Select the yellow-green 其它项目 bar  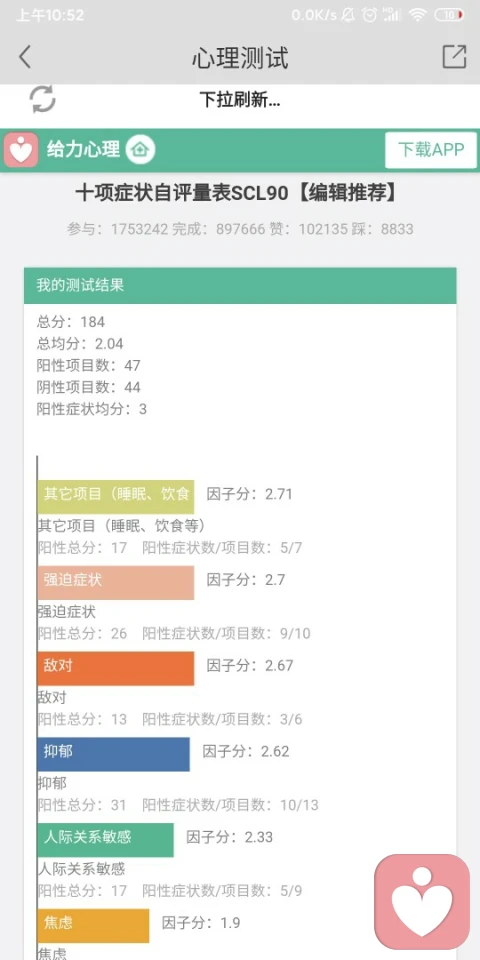click(116, 497)
